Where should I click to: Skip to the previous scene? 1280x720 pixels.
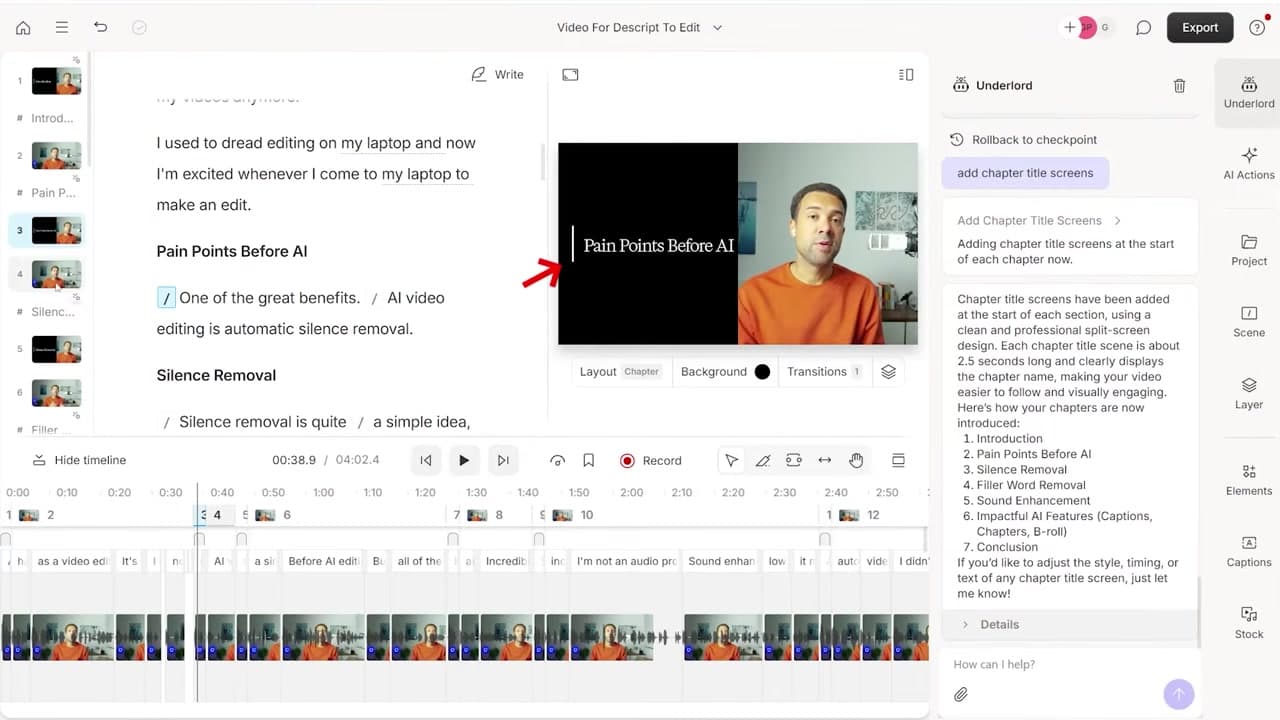point(426,461)
